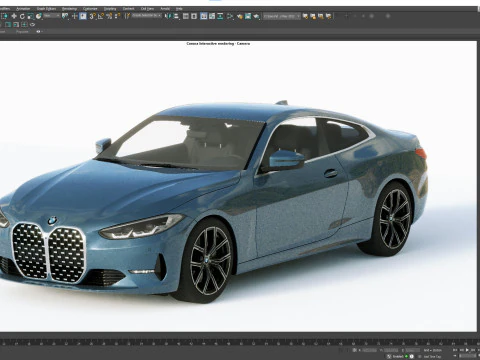Screen dimensions: 480x360
Task: Open the Schematic View icon
Action: coord(220,16)
